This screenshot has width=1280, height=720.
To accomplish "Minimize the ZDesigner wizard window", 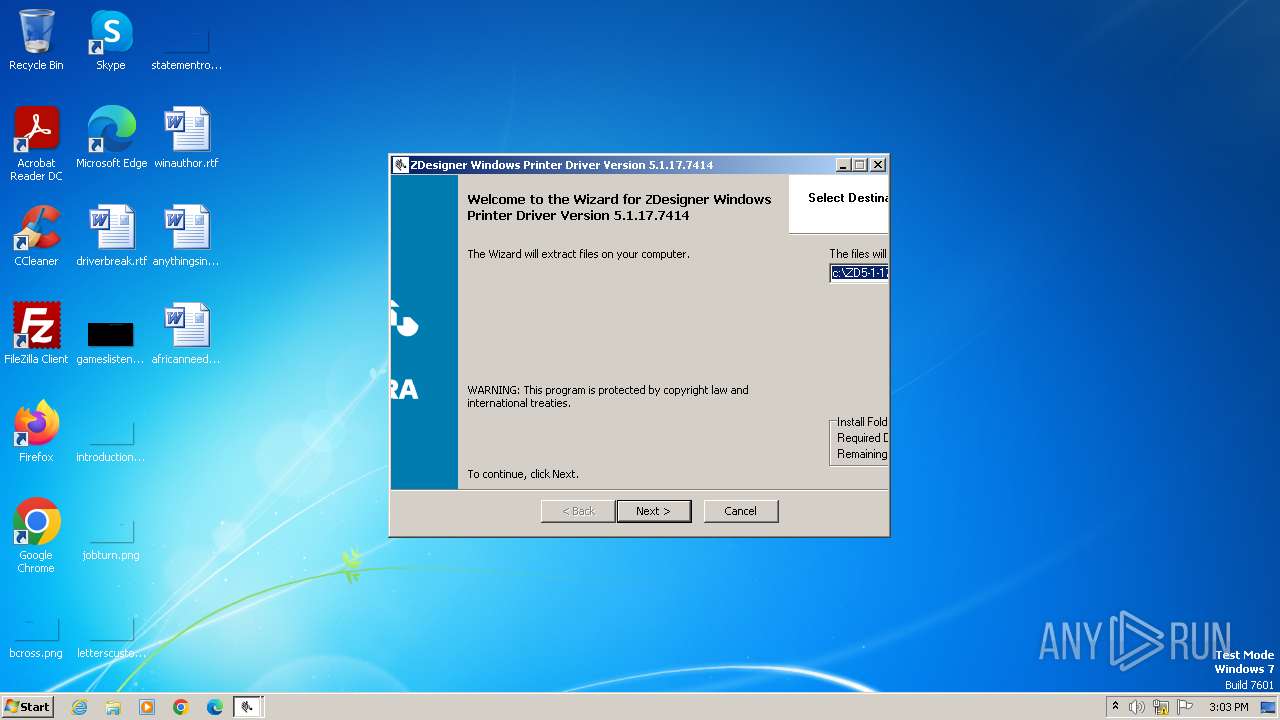I will (843, 165).
